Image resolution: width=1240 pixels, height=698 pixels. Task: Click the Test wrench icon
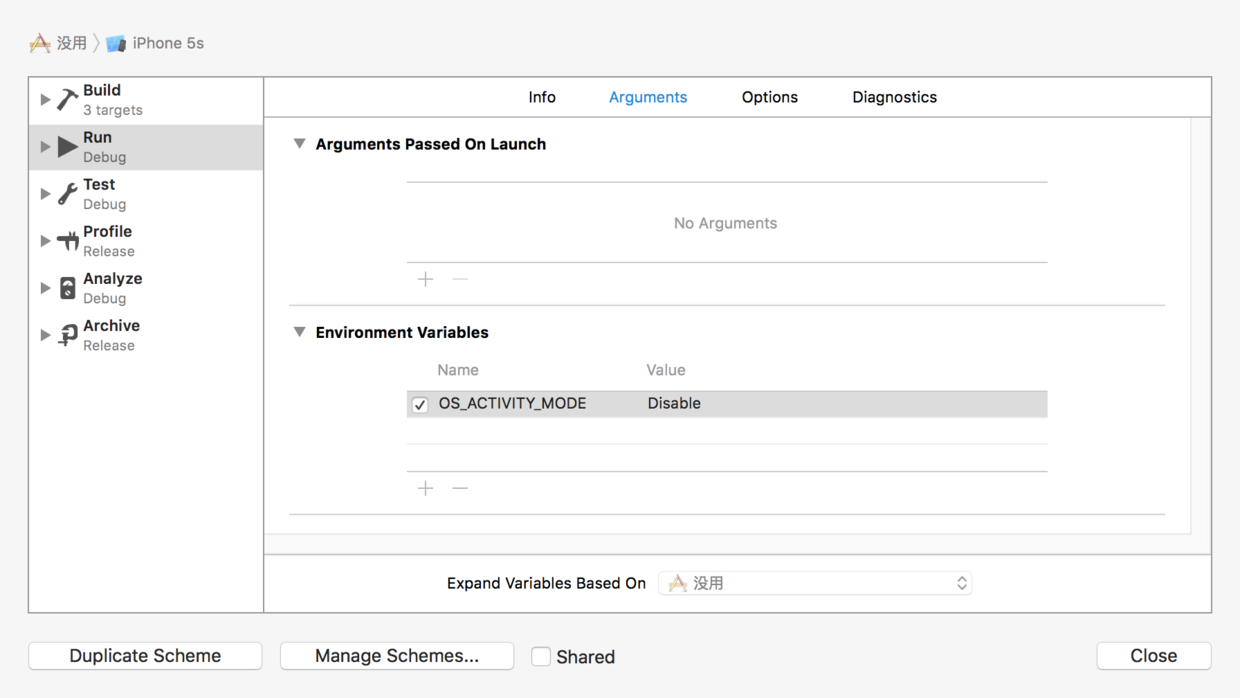click(67, 194)
